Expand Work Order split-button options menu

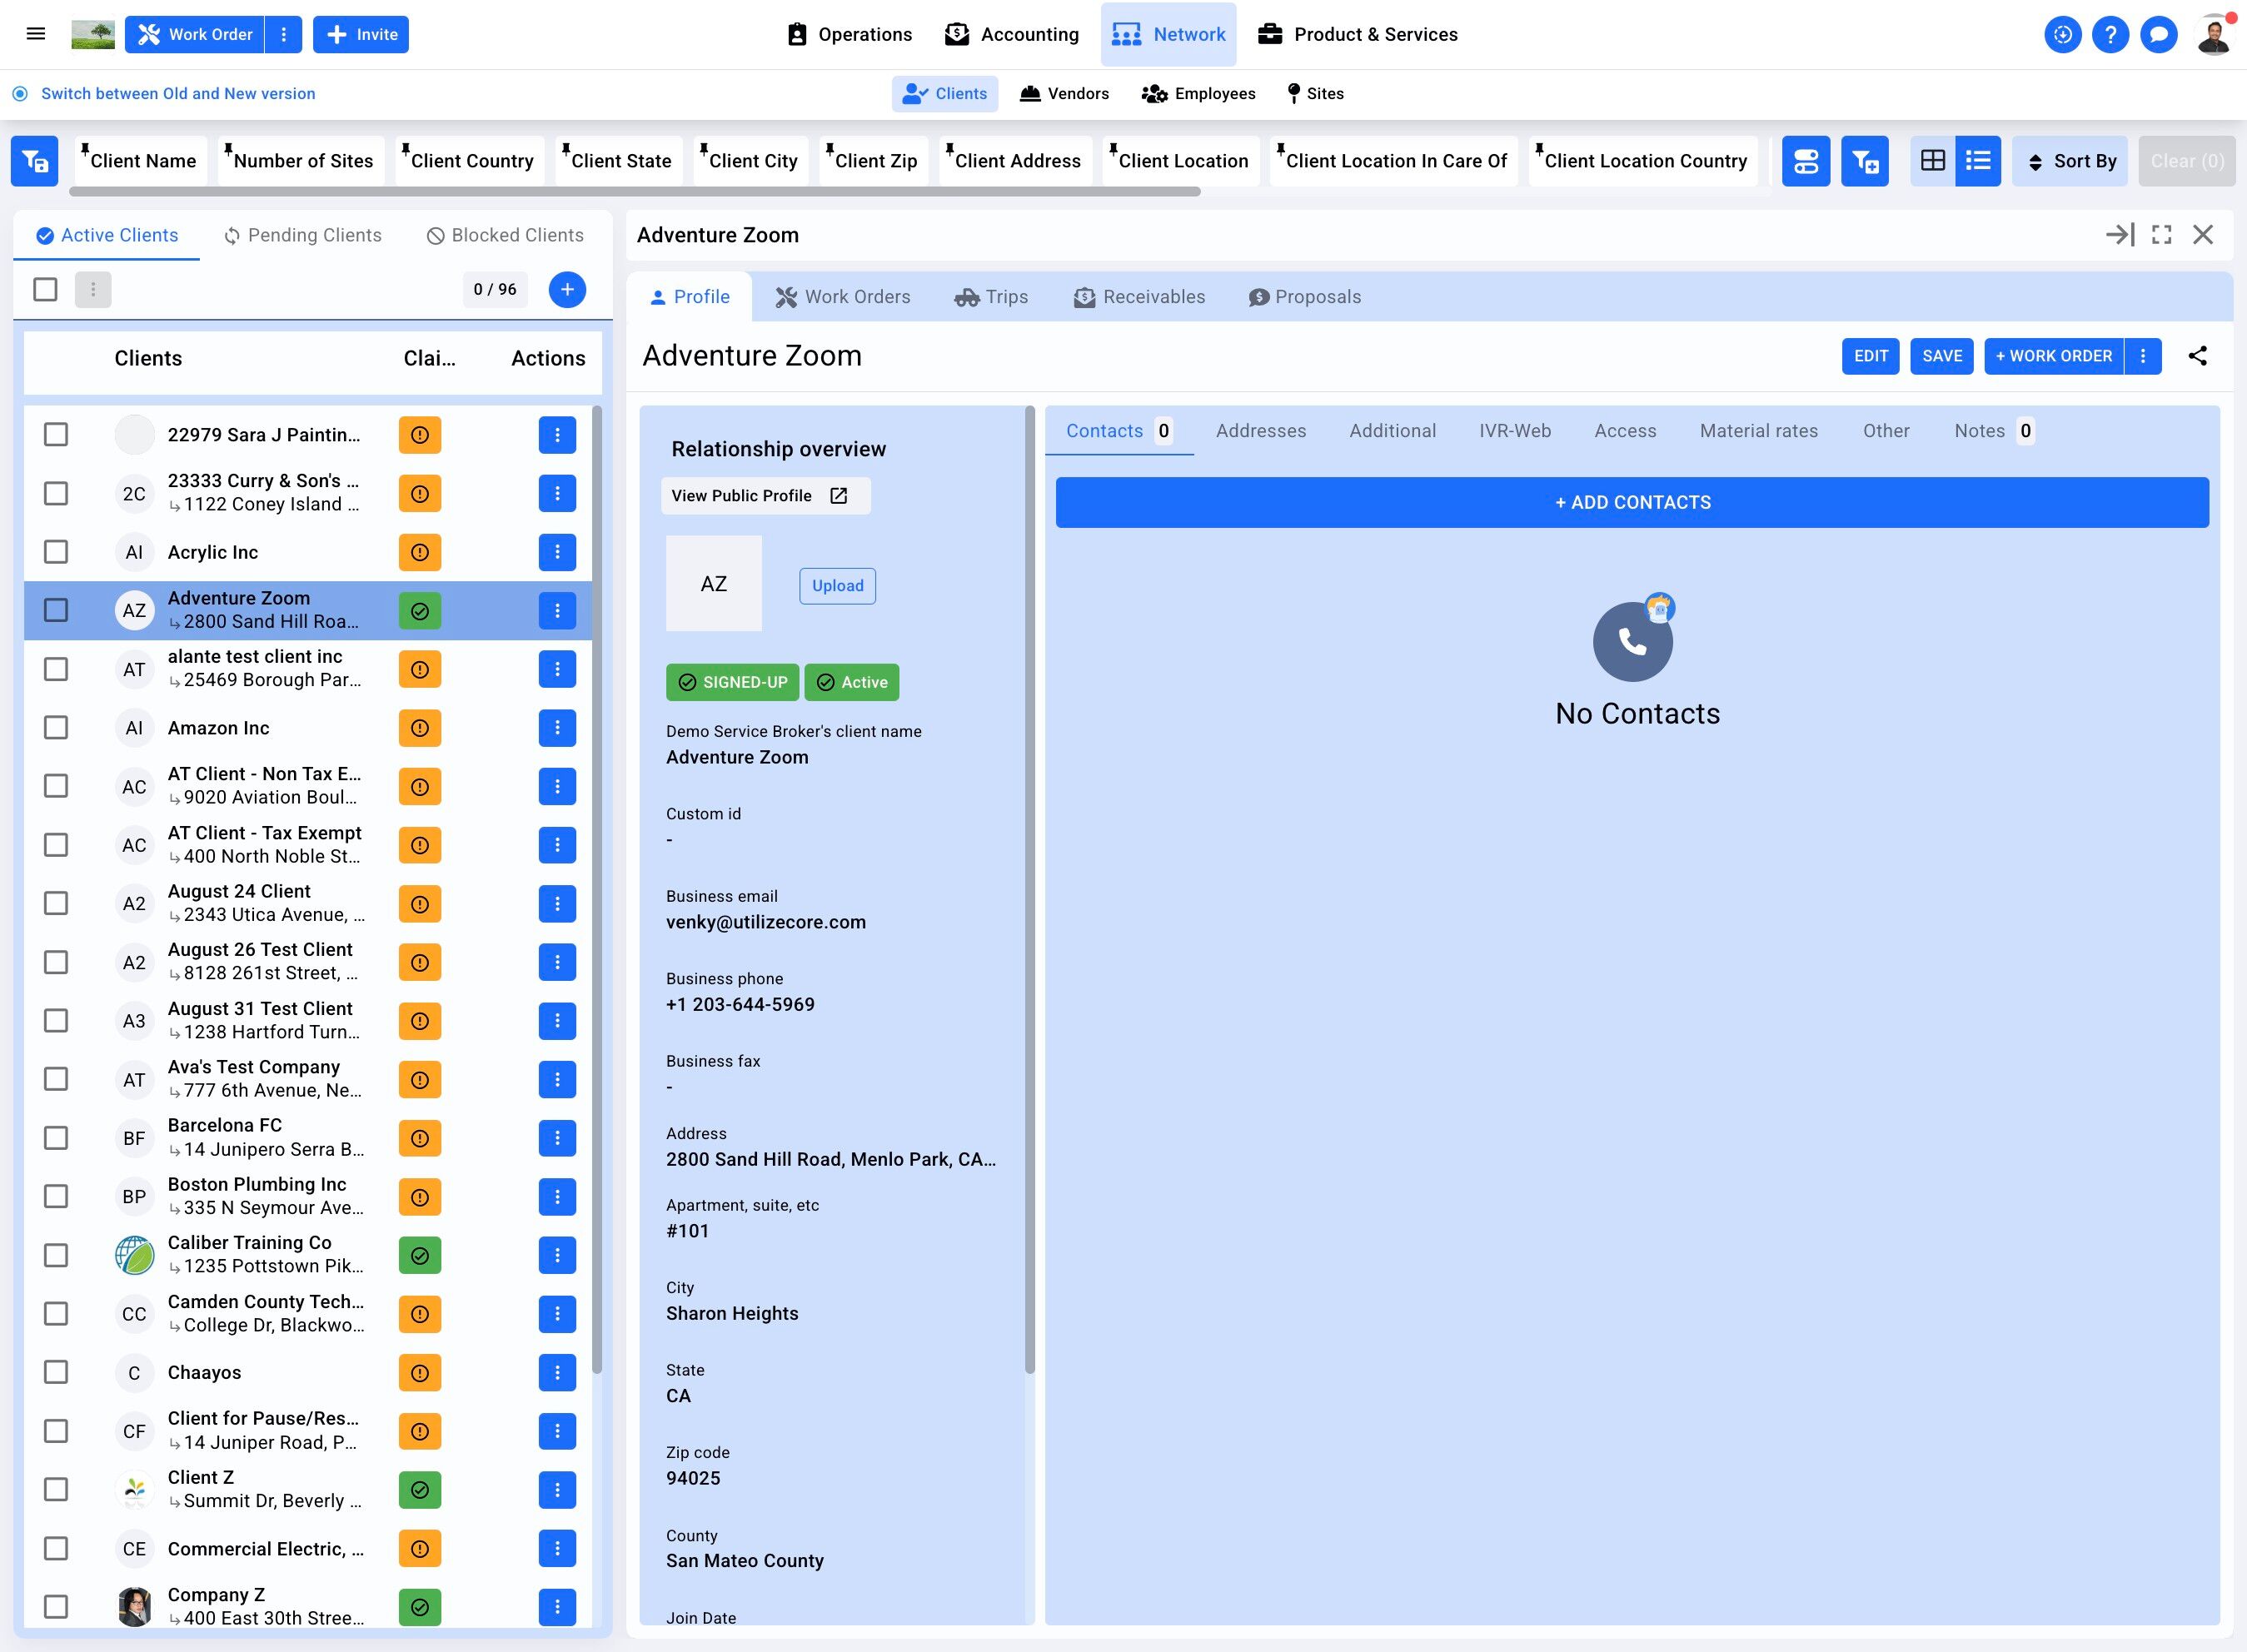coord(284,35)
